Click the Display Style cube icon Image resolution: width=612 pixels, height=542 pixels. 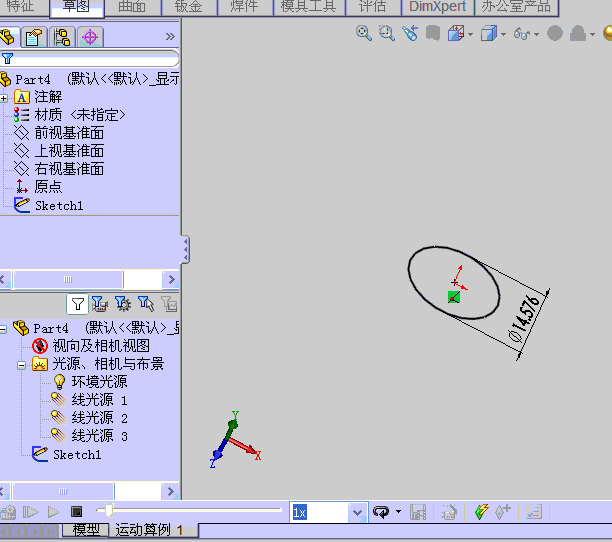click(x=489, y=33)
